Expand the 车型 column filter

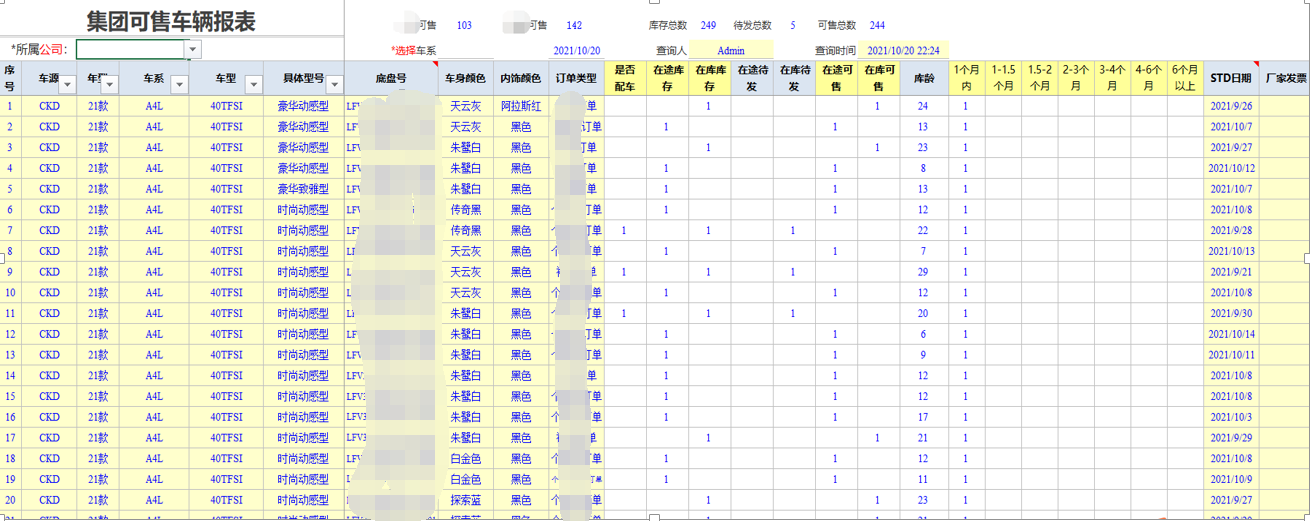(x=253, y=85)
